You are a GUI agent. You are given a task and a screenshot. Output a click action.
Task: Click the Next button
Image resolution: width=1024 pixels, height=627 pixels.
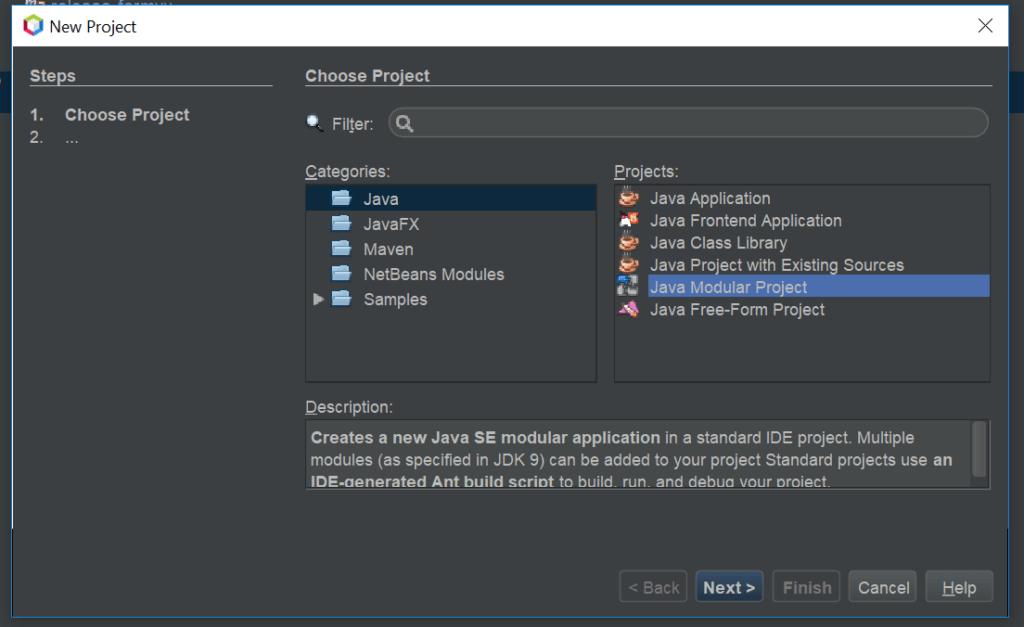click(x=729, y=586)
